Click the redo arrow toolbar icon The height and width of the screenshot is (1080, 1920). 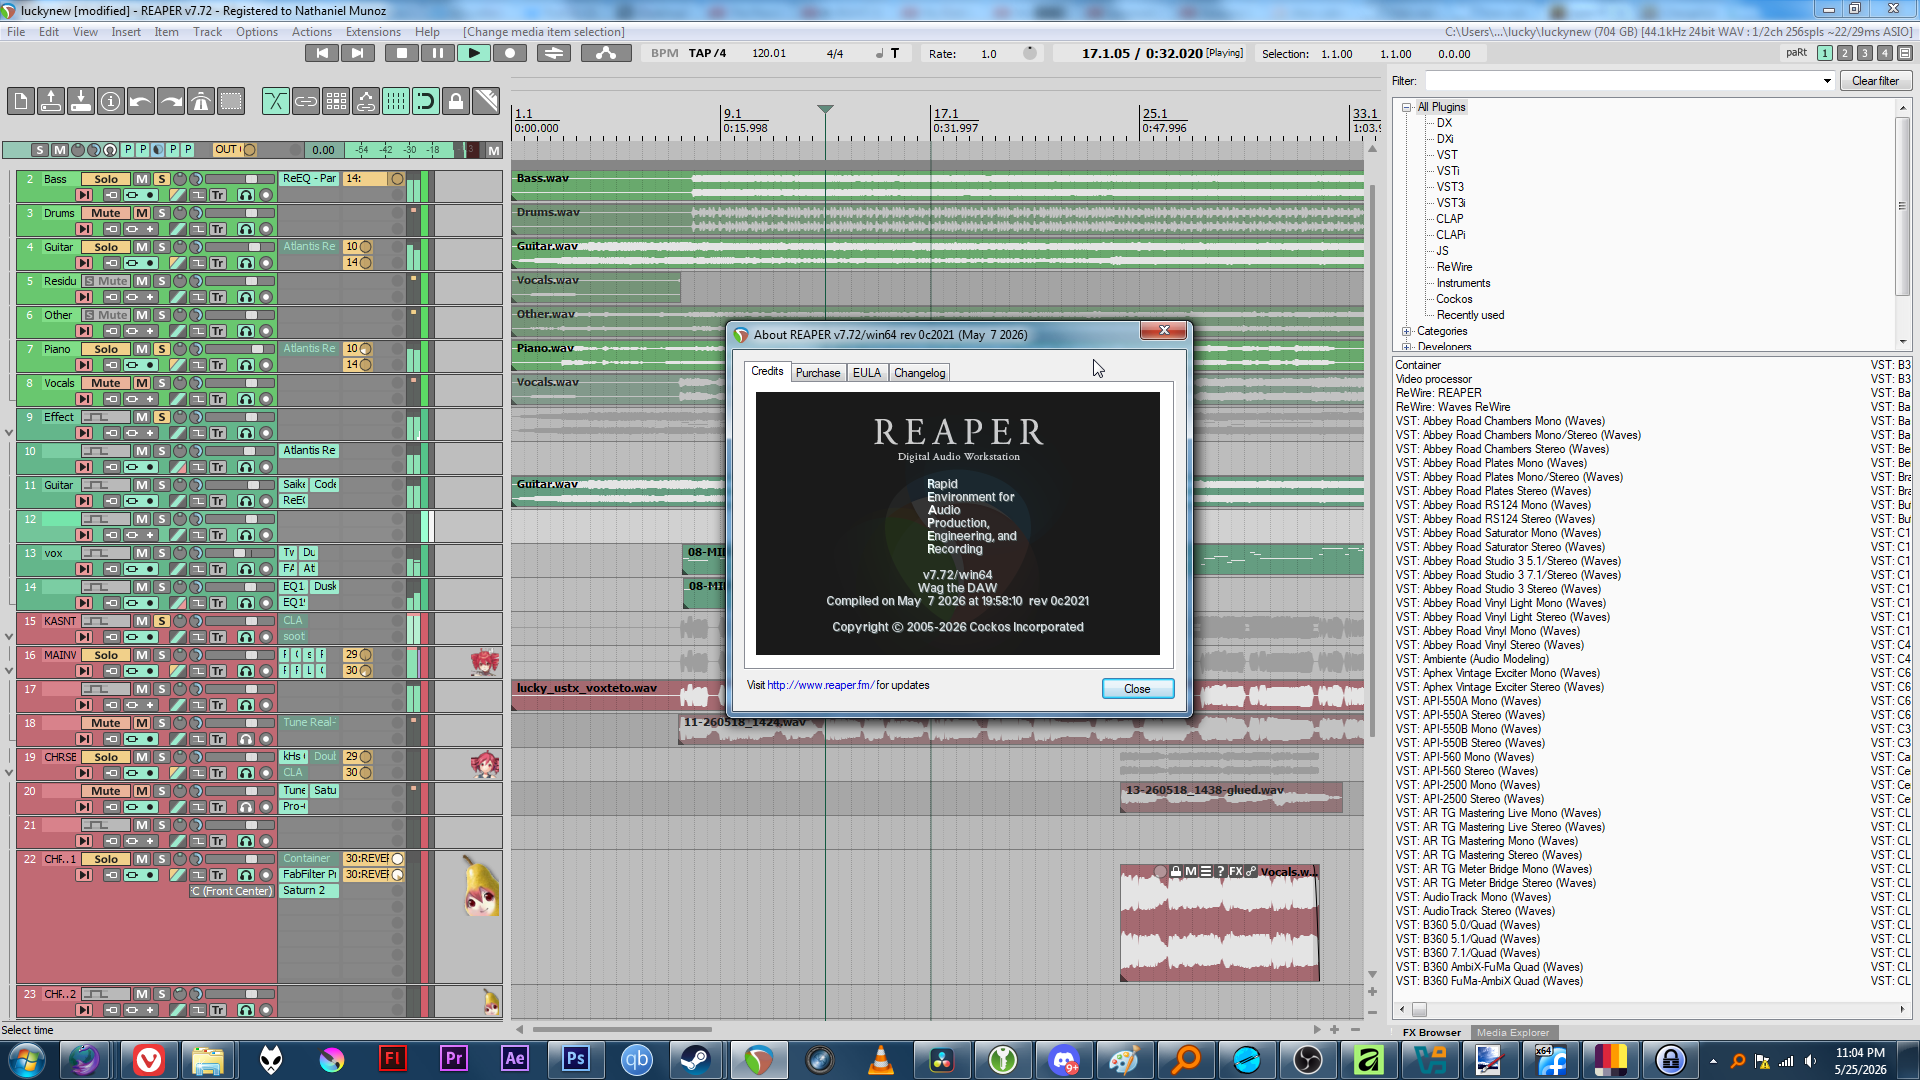click(170, 101)
